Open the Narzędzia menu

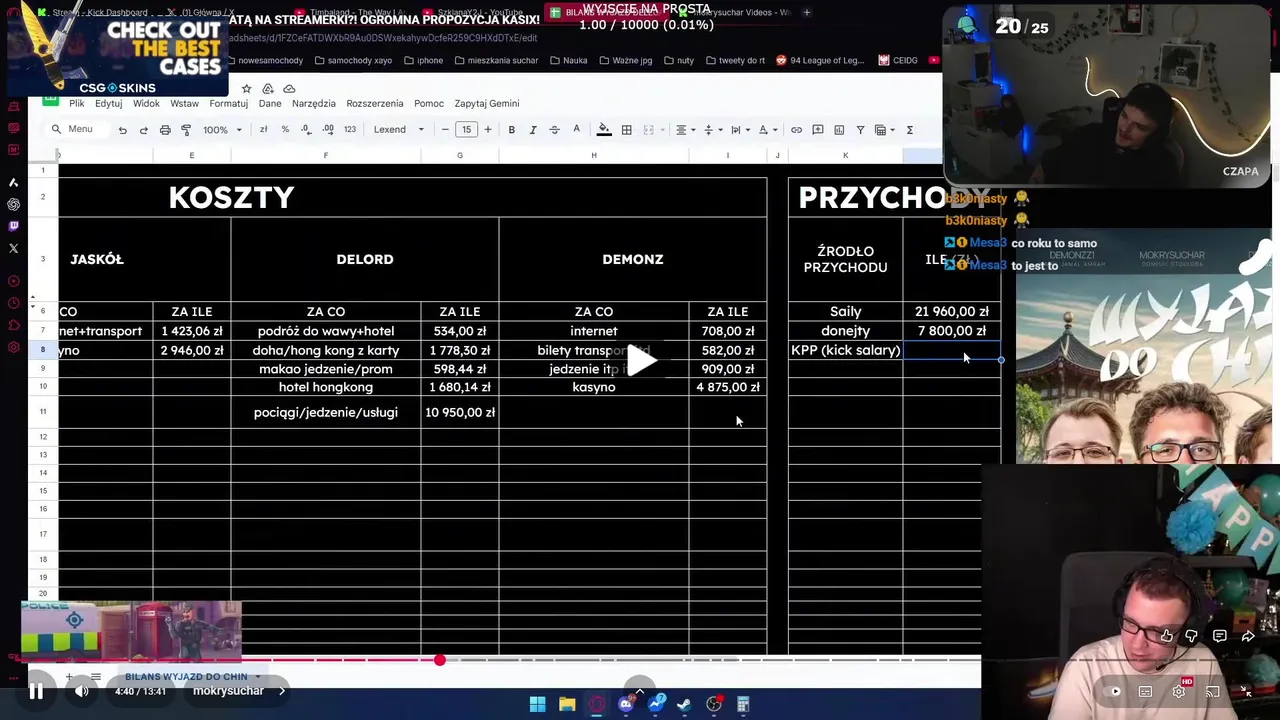313,103
